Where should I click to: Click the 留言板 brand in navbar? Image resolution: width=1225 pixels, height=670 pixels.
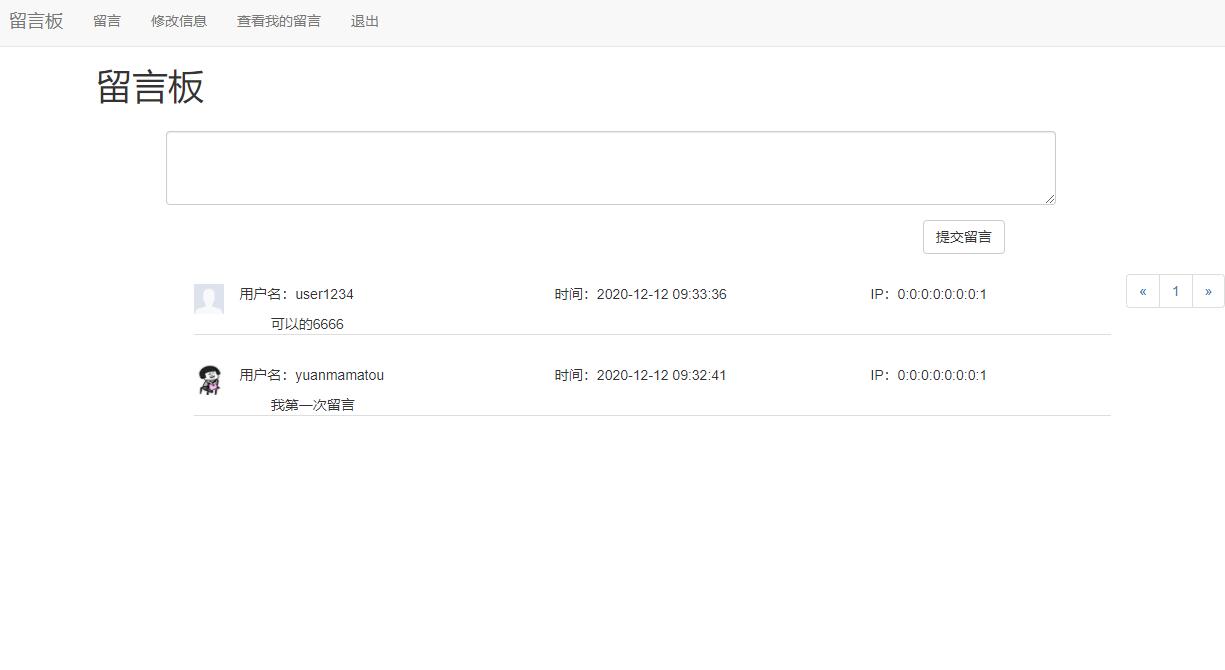coord(36,21)
